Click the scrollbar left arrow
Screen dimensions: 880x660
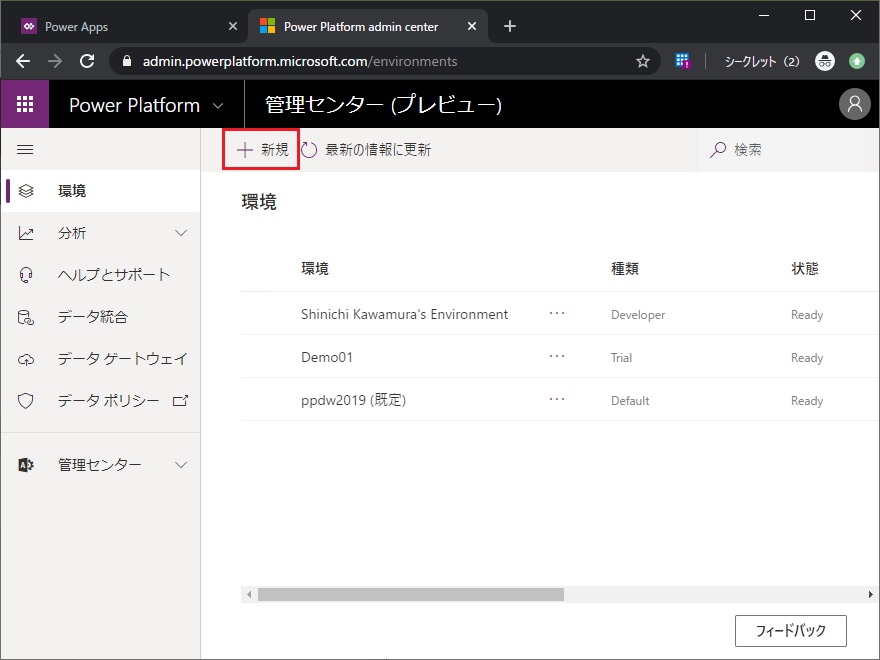click(x=249, y=594)
